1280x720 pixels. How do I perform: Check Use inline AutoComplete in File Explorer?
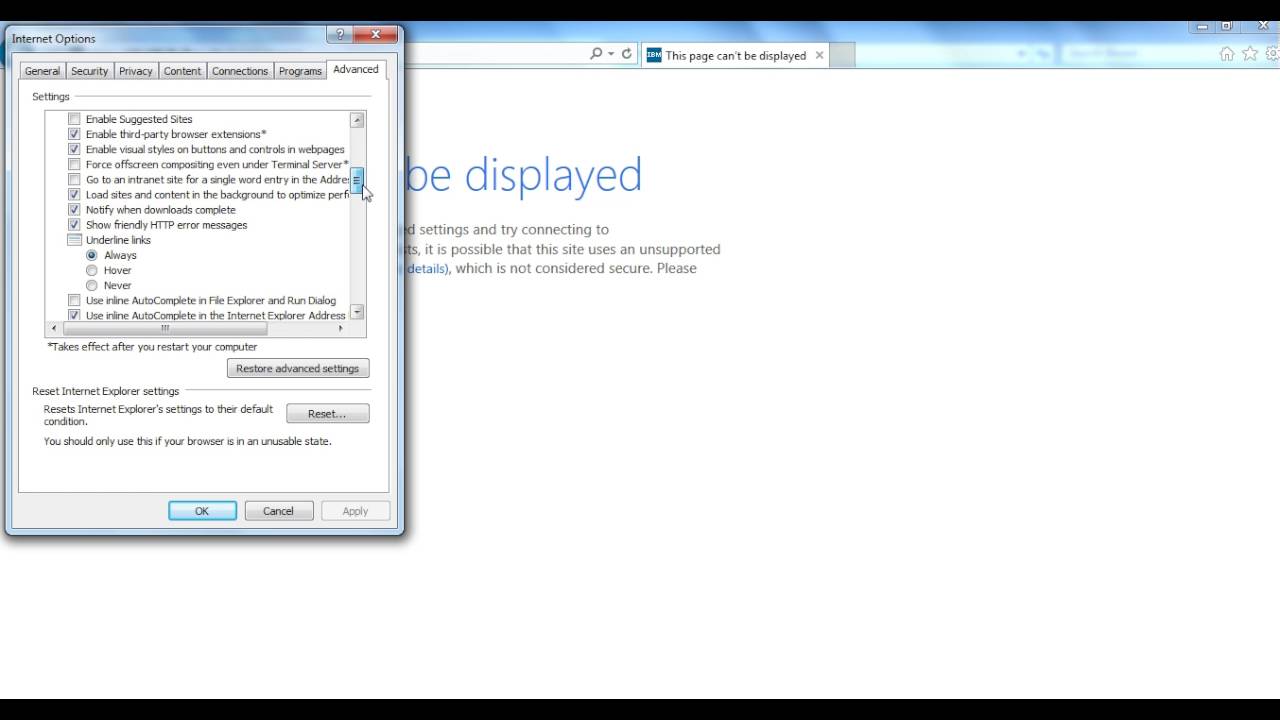(x=74, y=300)
